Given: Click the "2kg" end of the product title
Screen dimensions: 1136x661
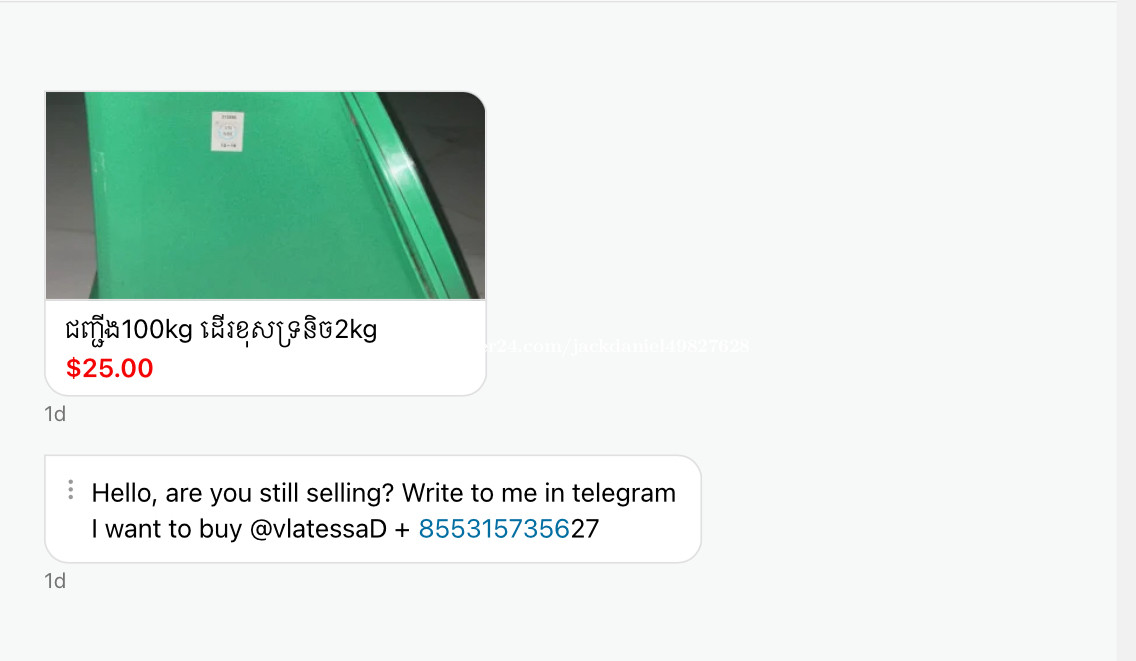Looking at the screenshot, I should pos(356,330).
